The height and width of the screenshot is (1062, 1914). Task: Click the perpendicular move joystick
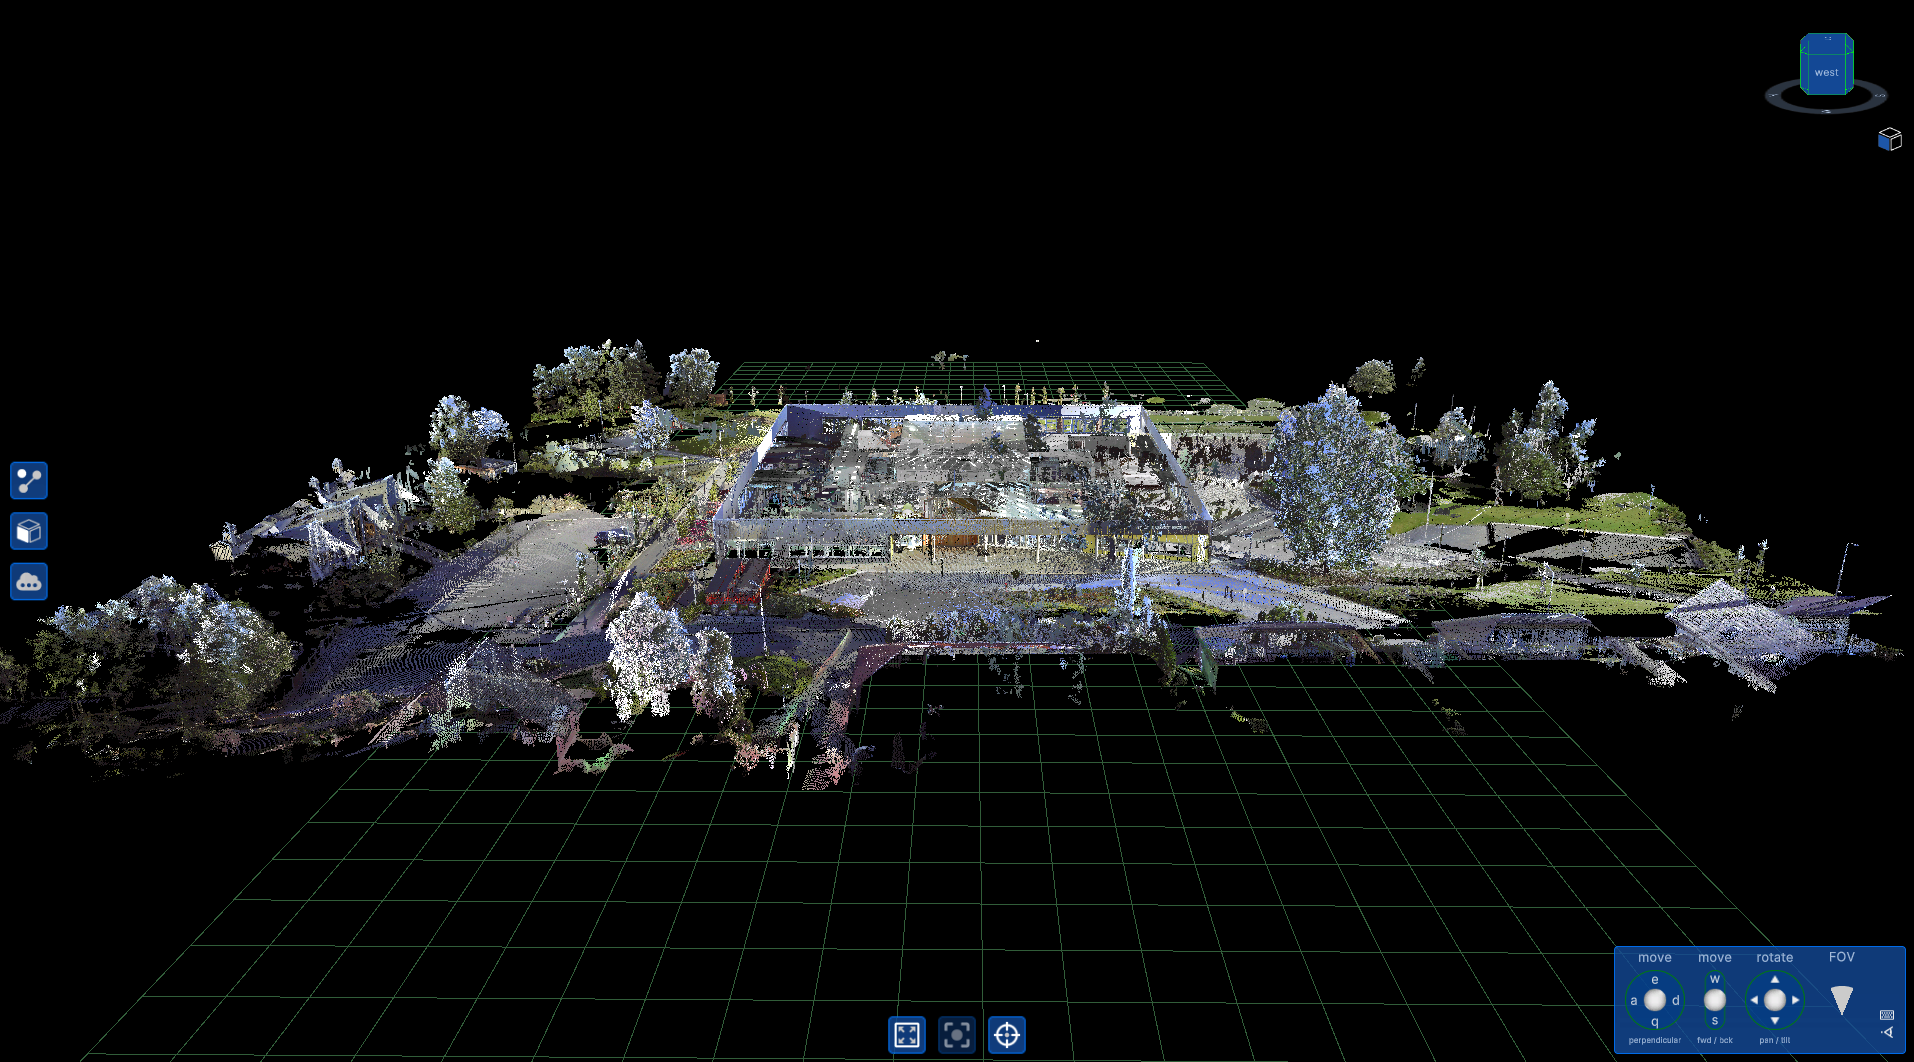1655,1000
